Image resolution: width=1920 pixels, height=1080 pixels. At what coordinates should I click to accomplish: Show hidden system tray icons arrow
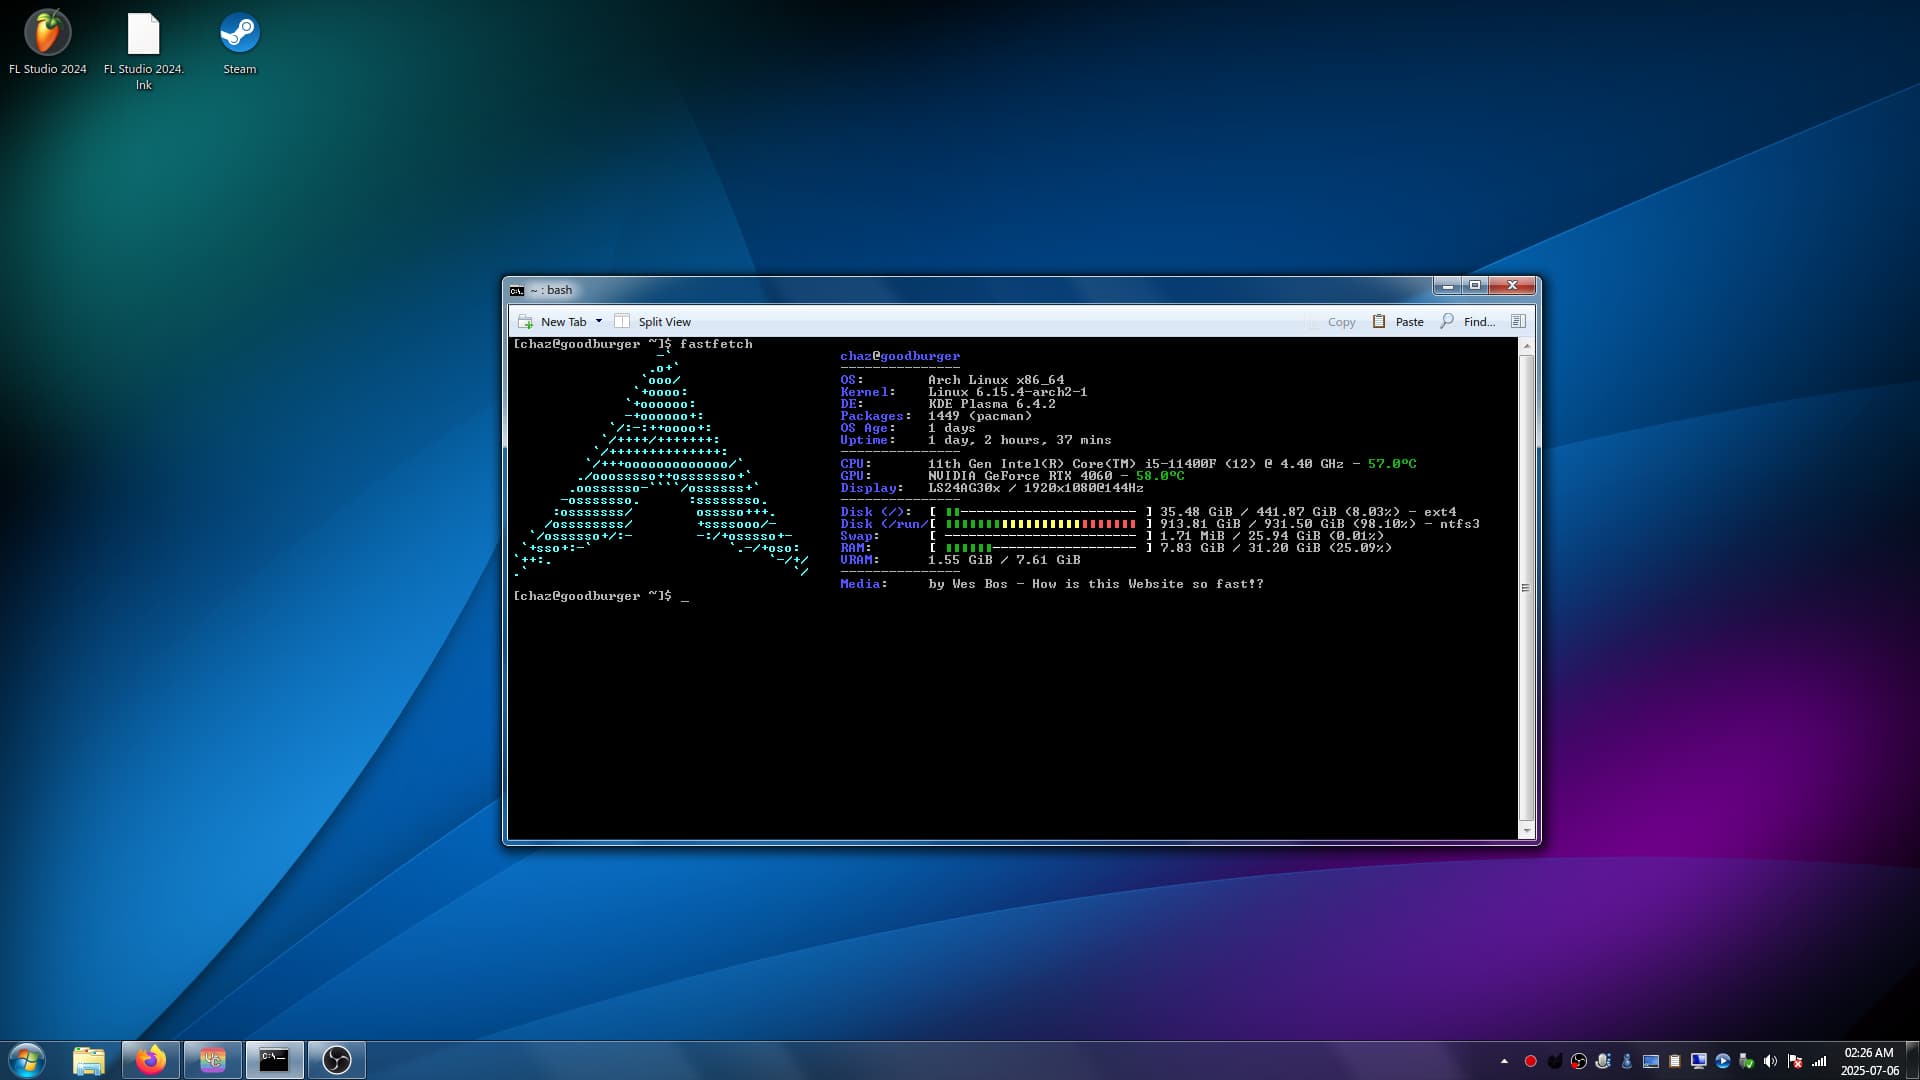1504,1061
